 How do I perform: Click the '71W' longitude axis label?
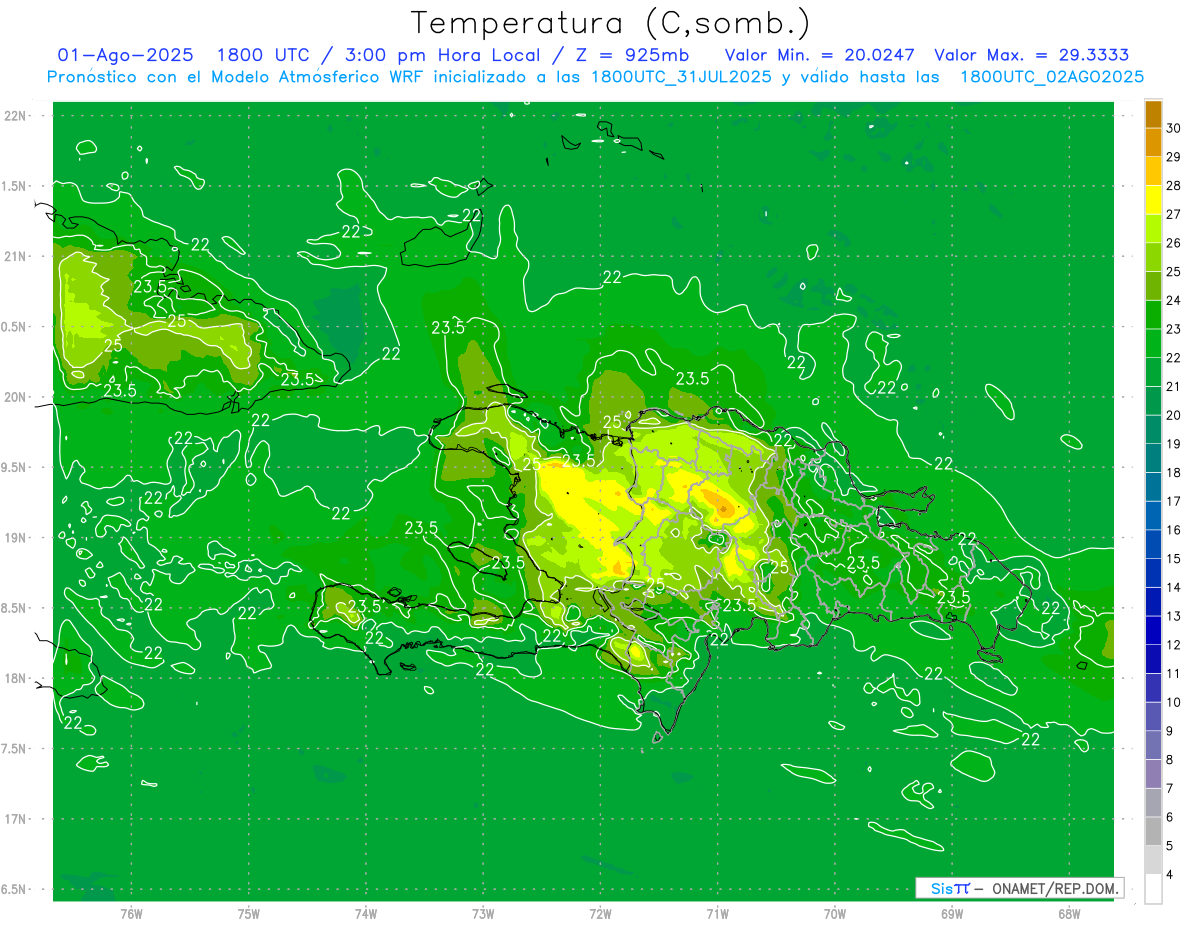tap(717, 913)
